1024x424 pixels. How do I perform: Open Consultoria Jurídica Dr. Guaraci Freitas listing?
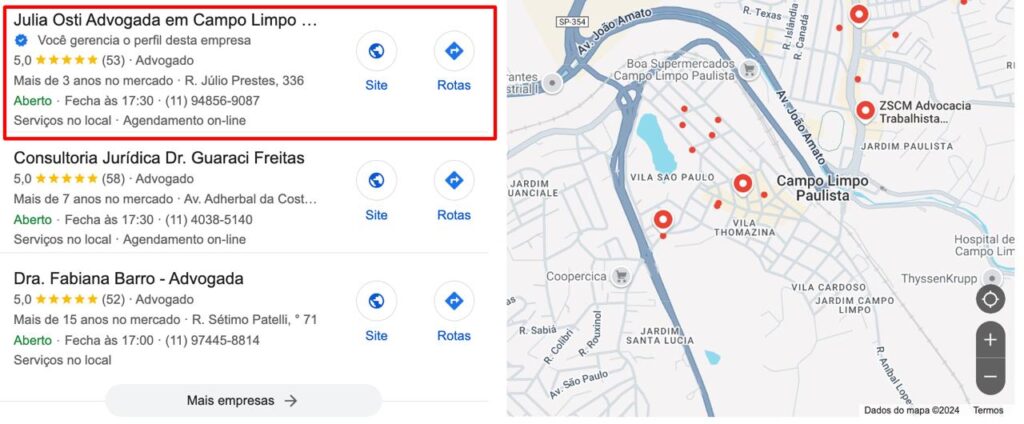(159, 158)
